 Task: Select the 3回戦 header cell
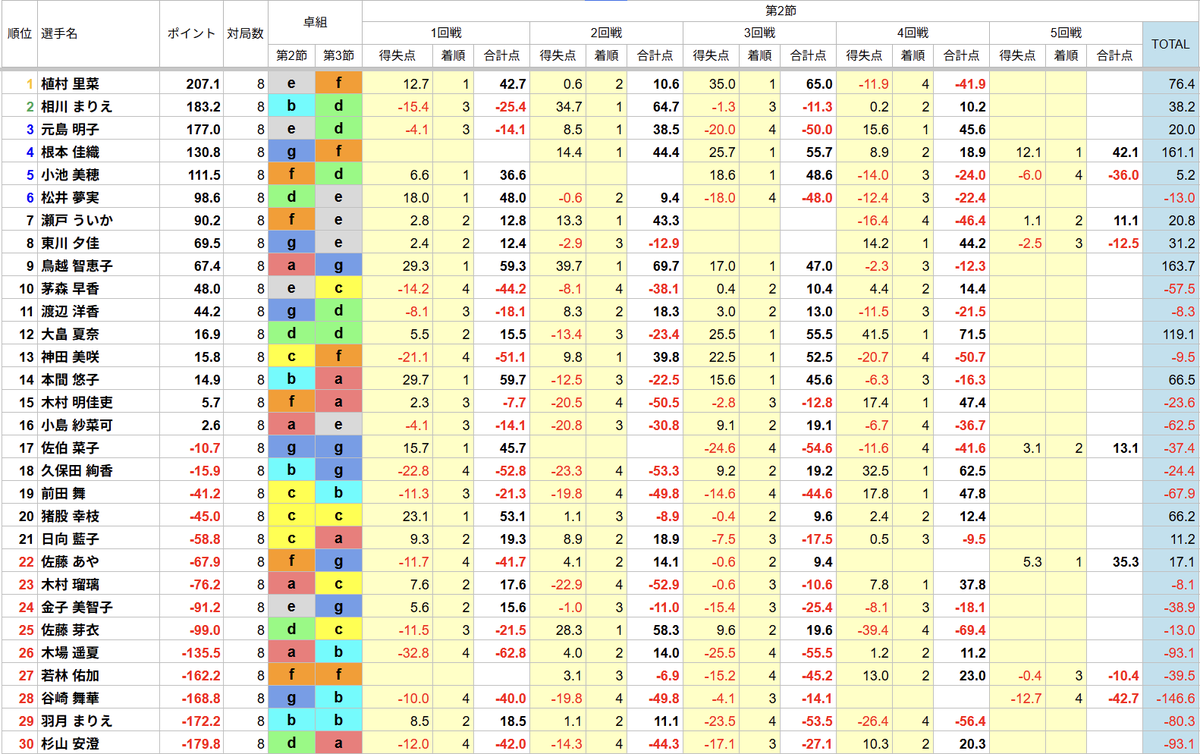pyautogui.click(x=759, y=33)
